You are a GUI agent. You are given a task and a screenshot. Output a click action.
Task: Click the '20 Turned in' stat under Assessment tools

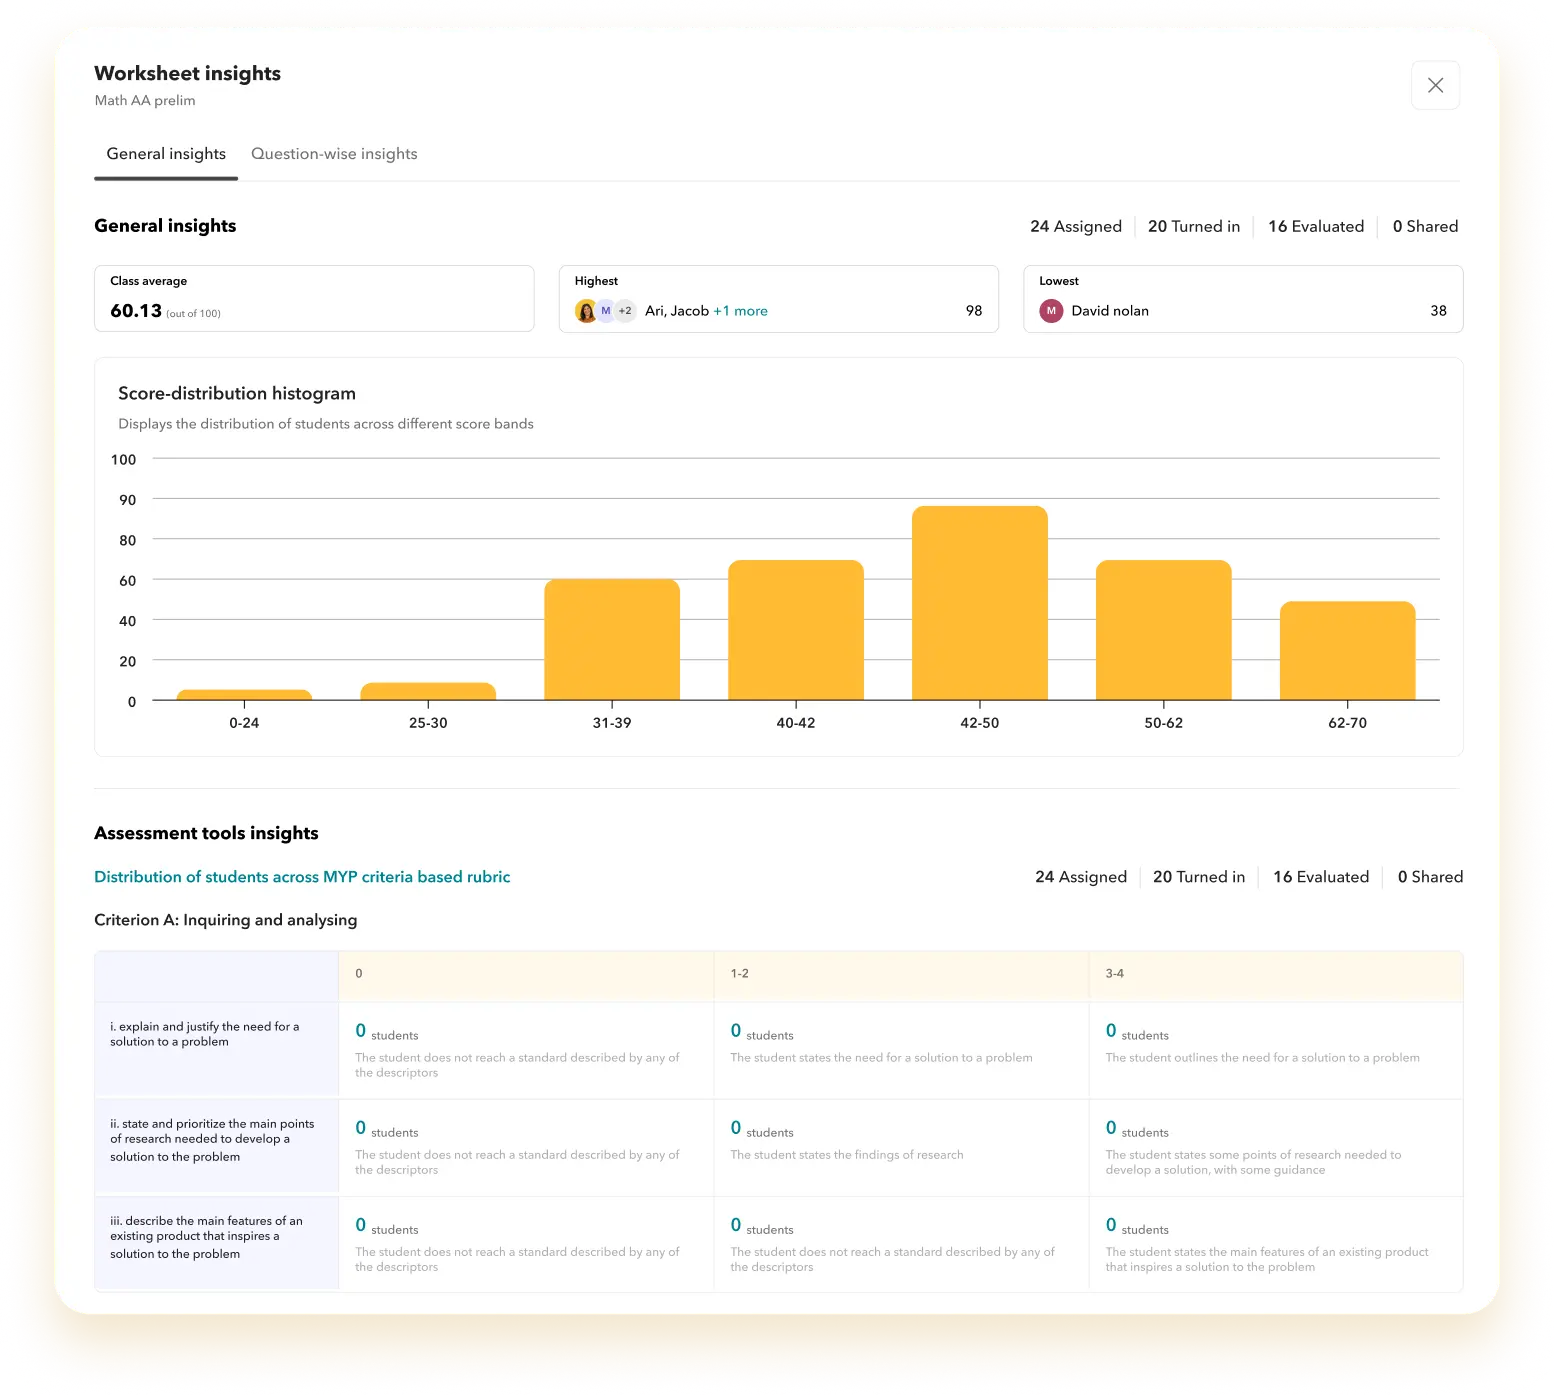coord(1198,877)
